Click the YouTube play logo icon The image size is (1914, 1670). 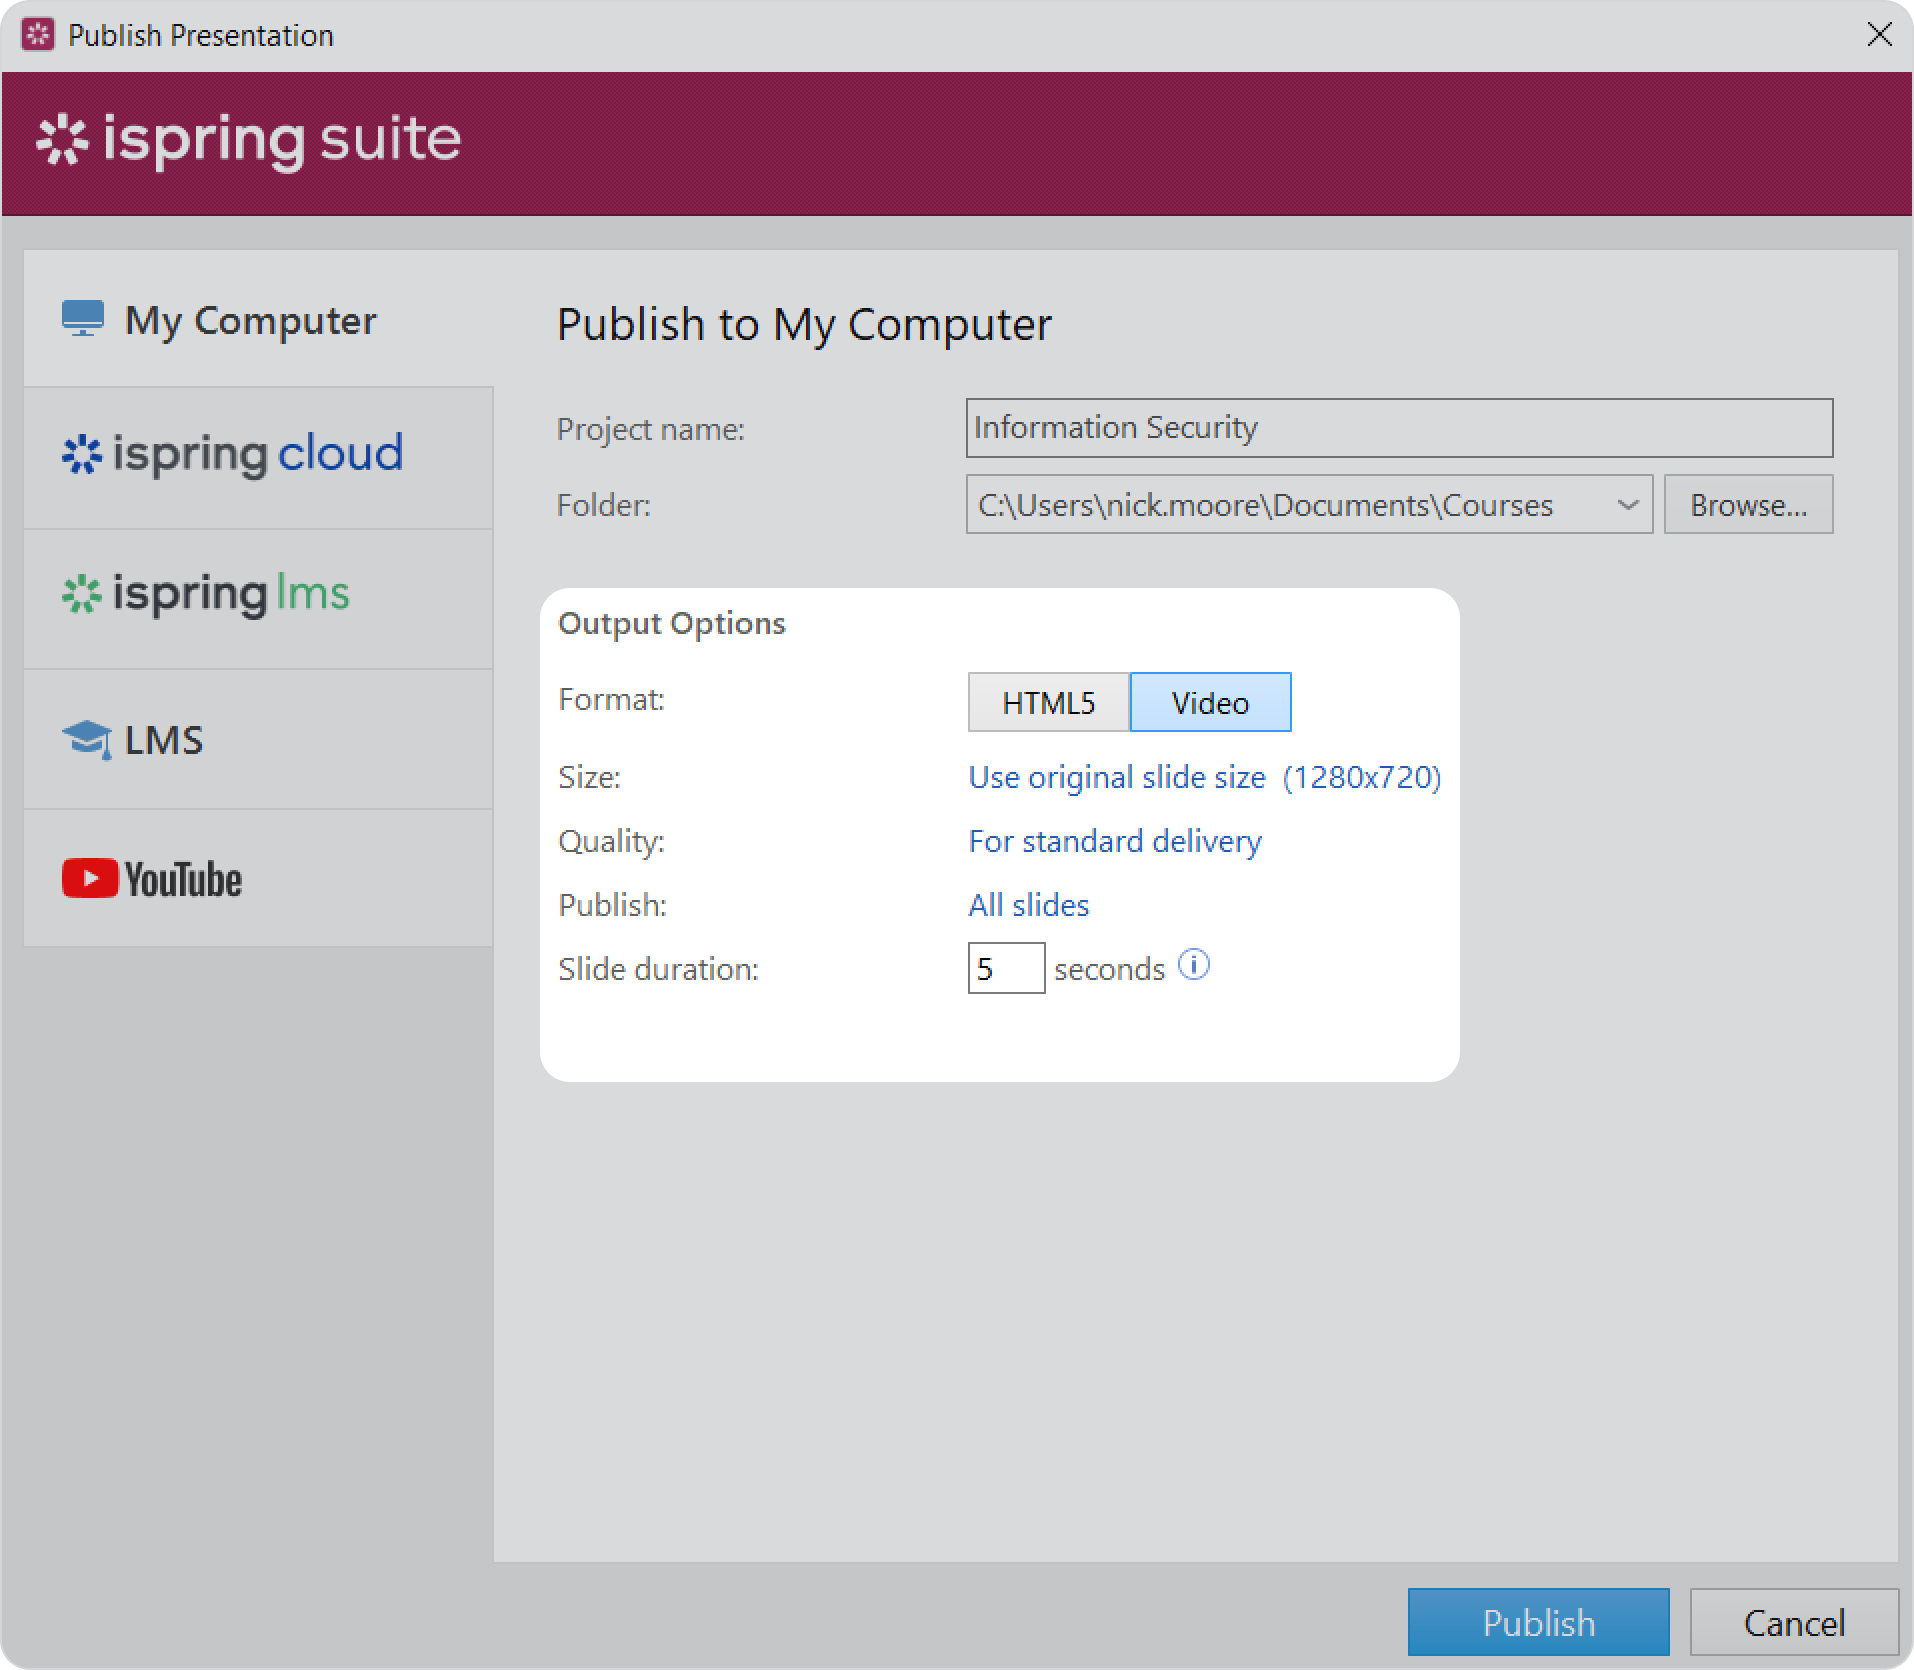90,879
